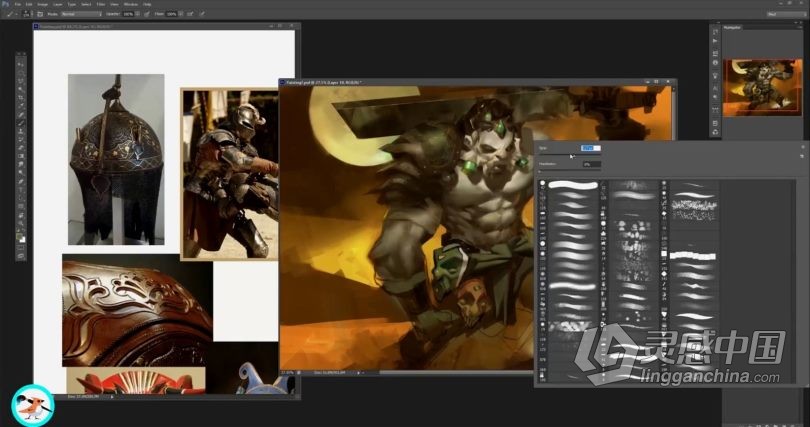The width and height of the screenshot is (810, 427).
Task: Create new brush preset from this brush
Action: (803, 156)
